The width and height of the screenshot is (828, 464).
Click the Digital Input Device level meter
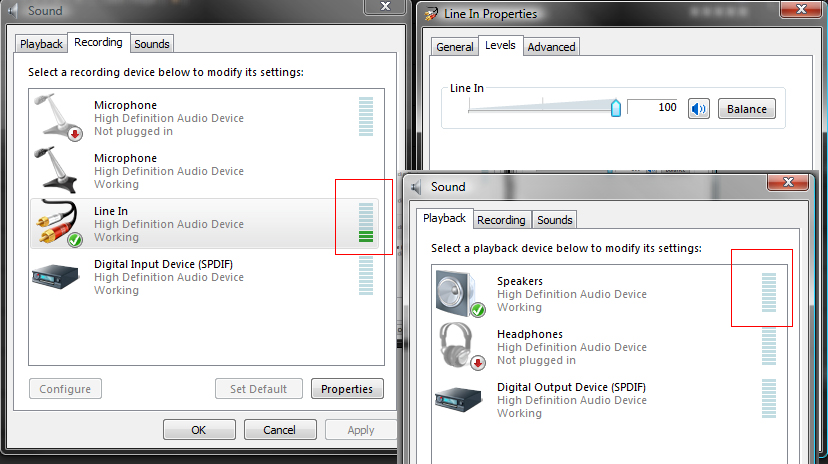coord(366,276)
